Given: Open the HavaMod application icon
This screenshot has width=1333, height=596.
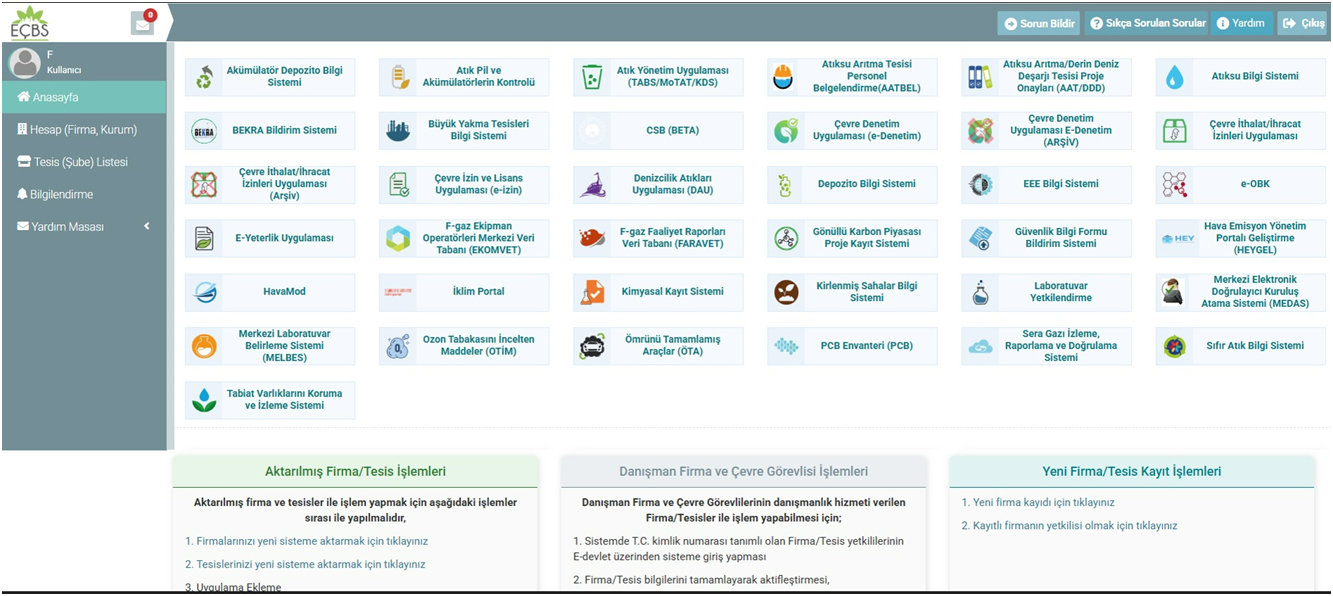Looking at the screenshot, I should [204, 293].
